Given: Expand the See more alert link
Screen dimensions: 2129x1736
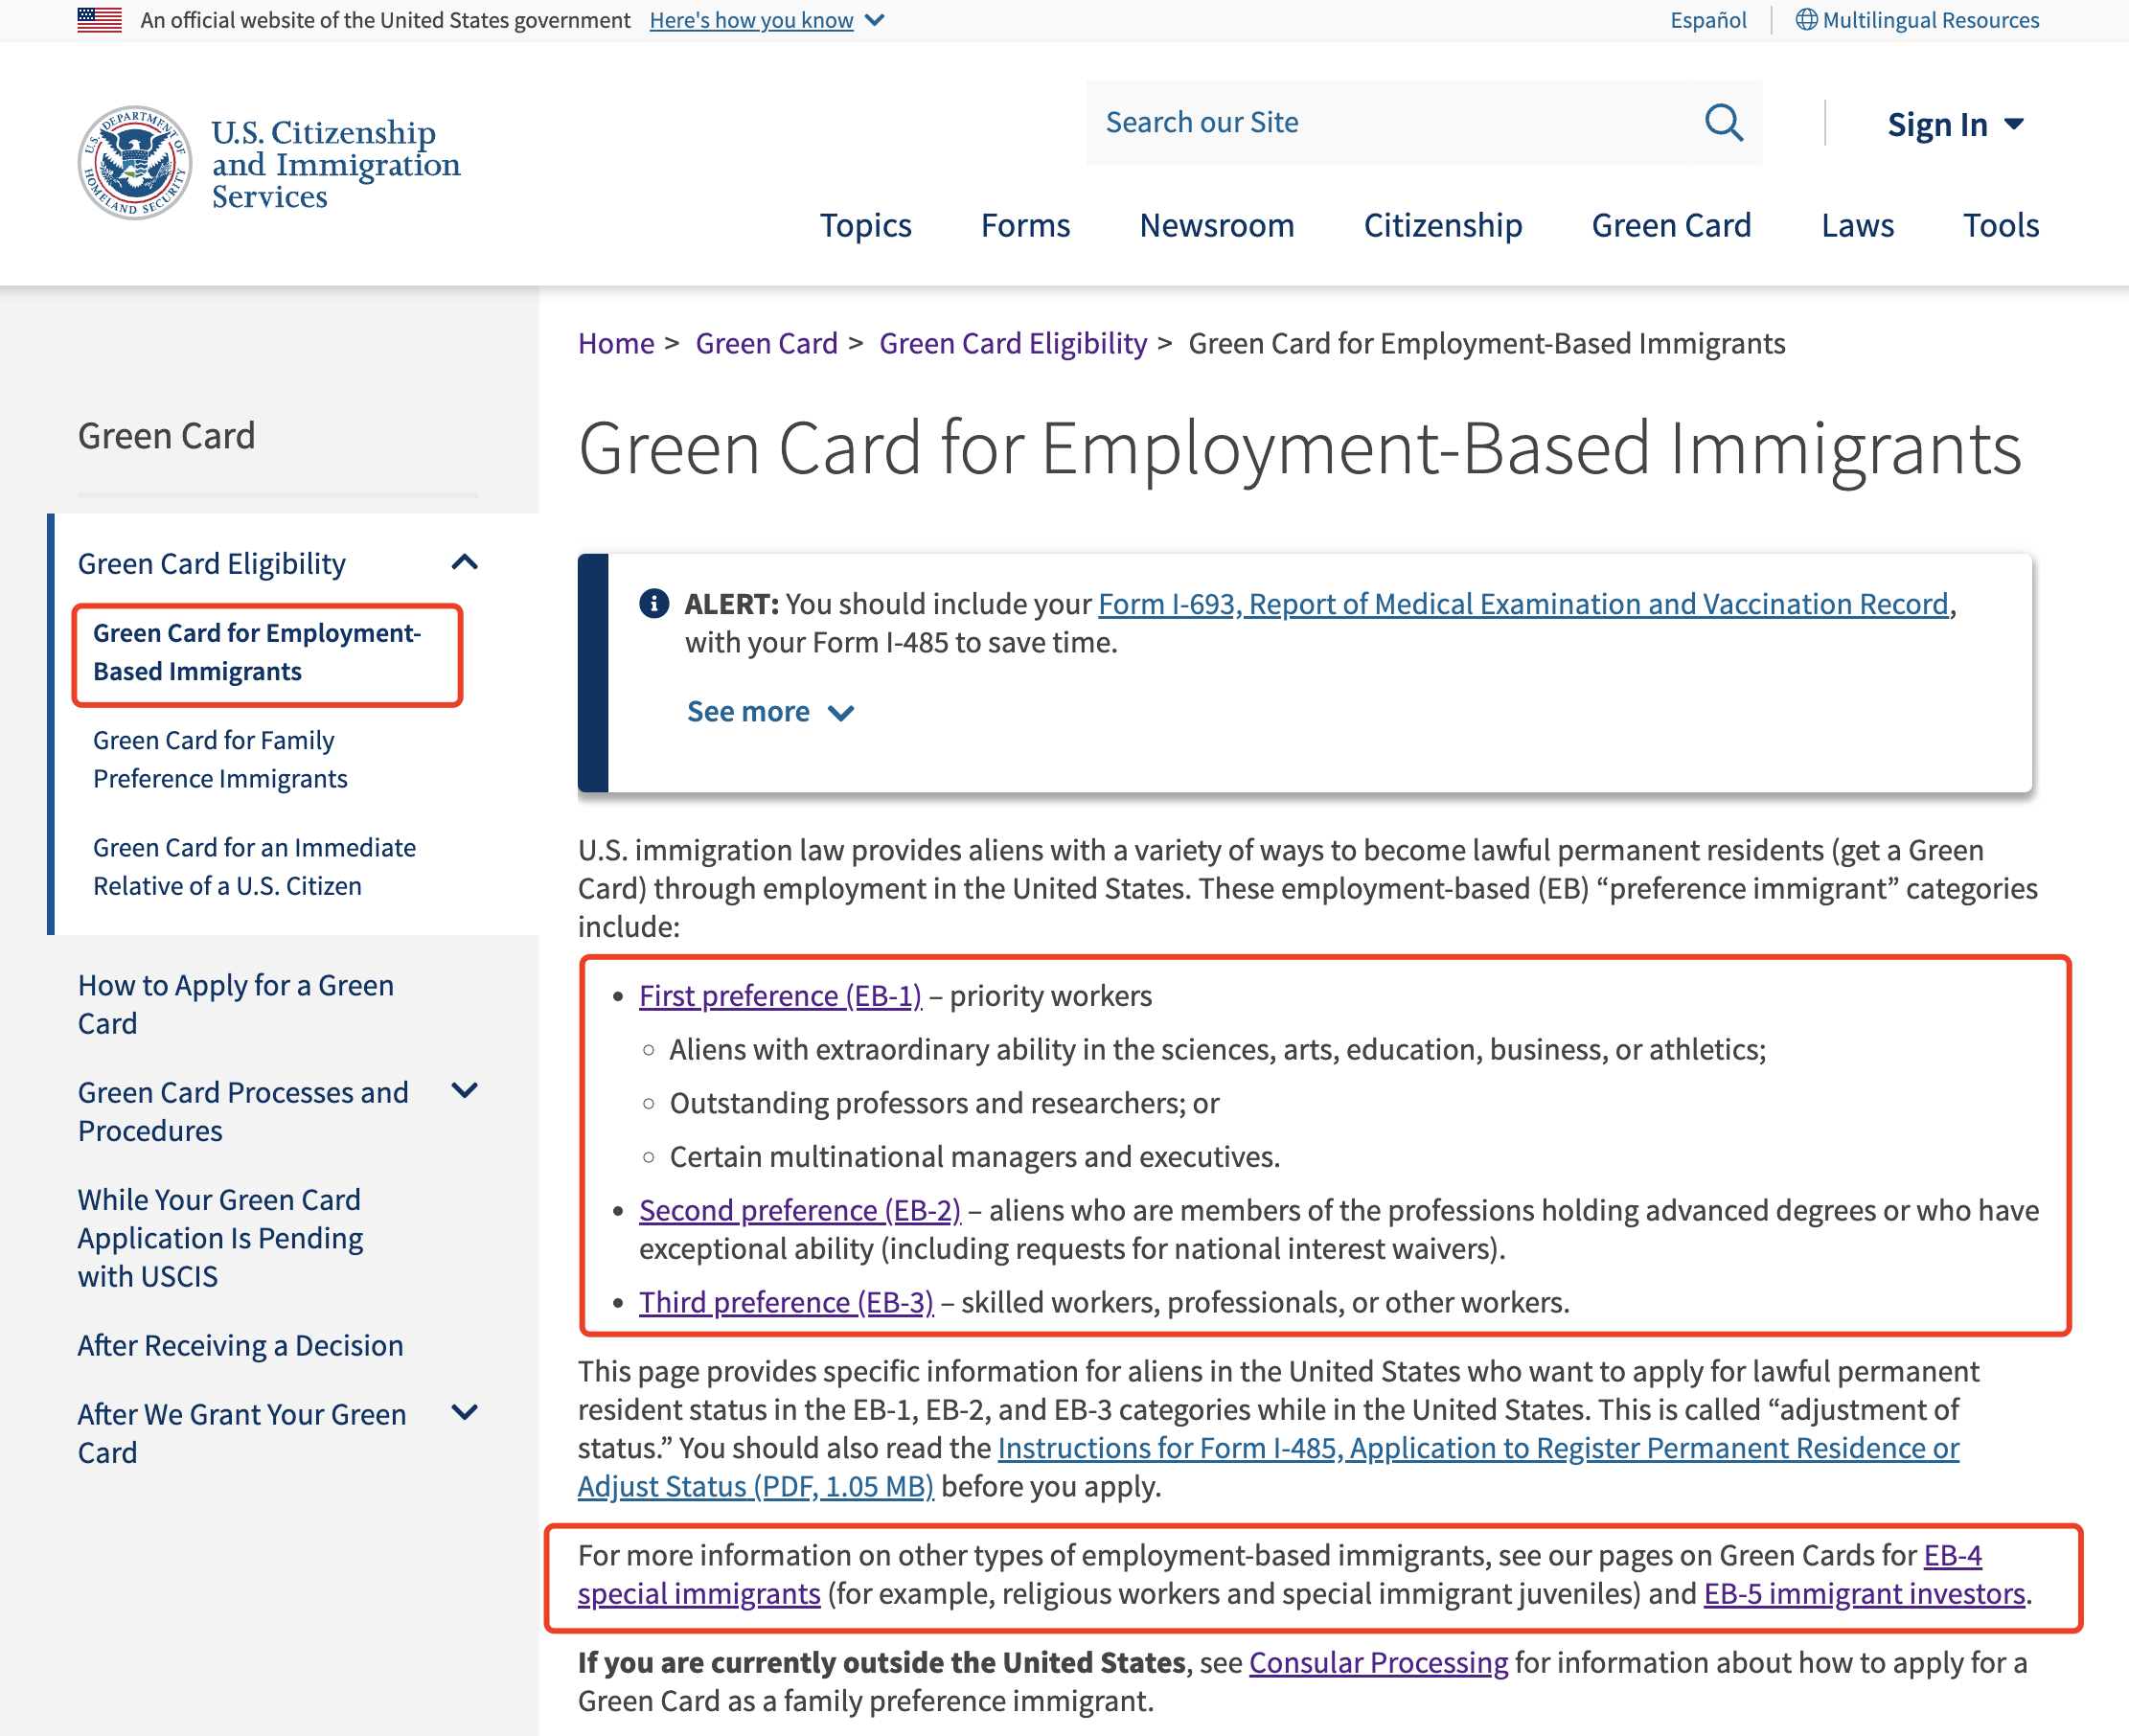Looking at the screenshot, I should [770, 711].
